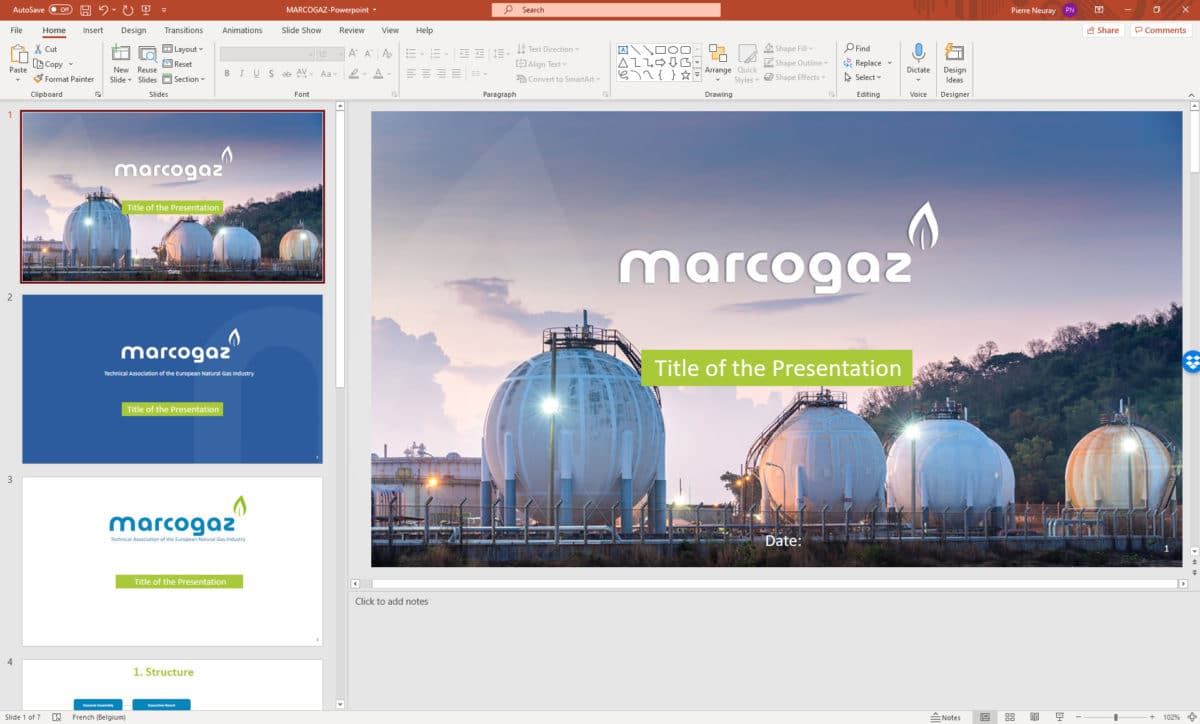
Task: Select the oval shape in Drawing gallery
Action: tap(673, 49)
